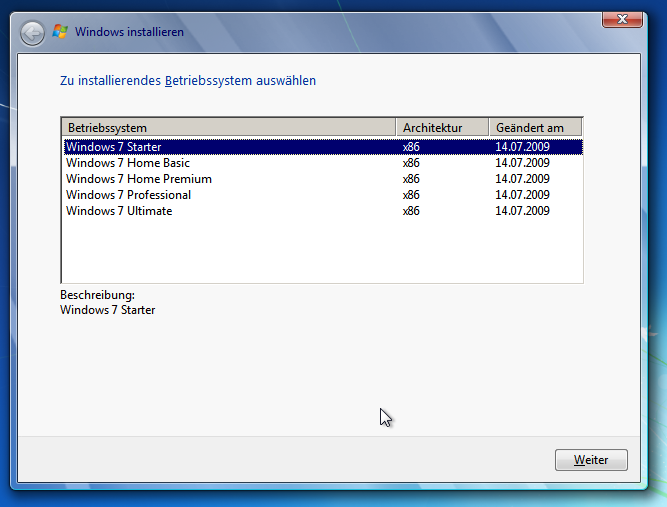
Task: Click x86 cell in Home Premium row
Action: click(411, 179)
